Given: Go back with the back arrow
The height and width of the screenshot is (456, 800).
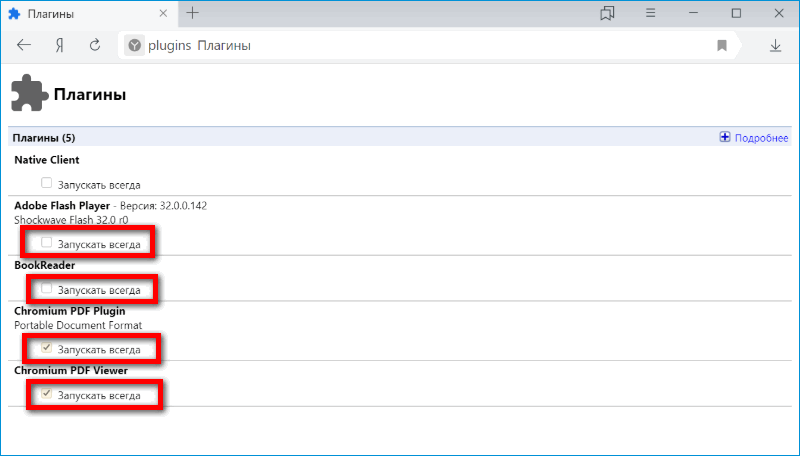Looking at the screenshot, I should point(24,45).
